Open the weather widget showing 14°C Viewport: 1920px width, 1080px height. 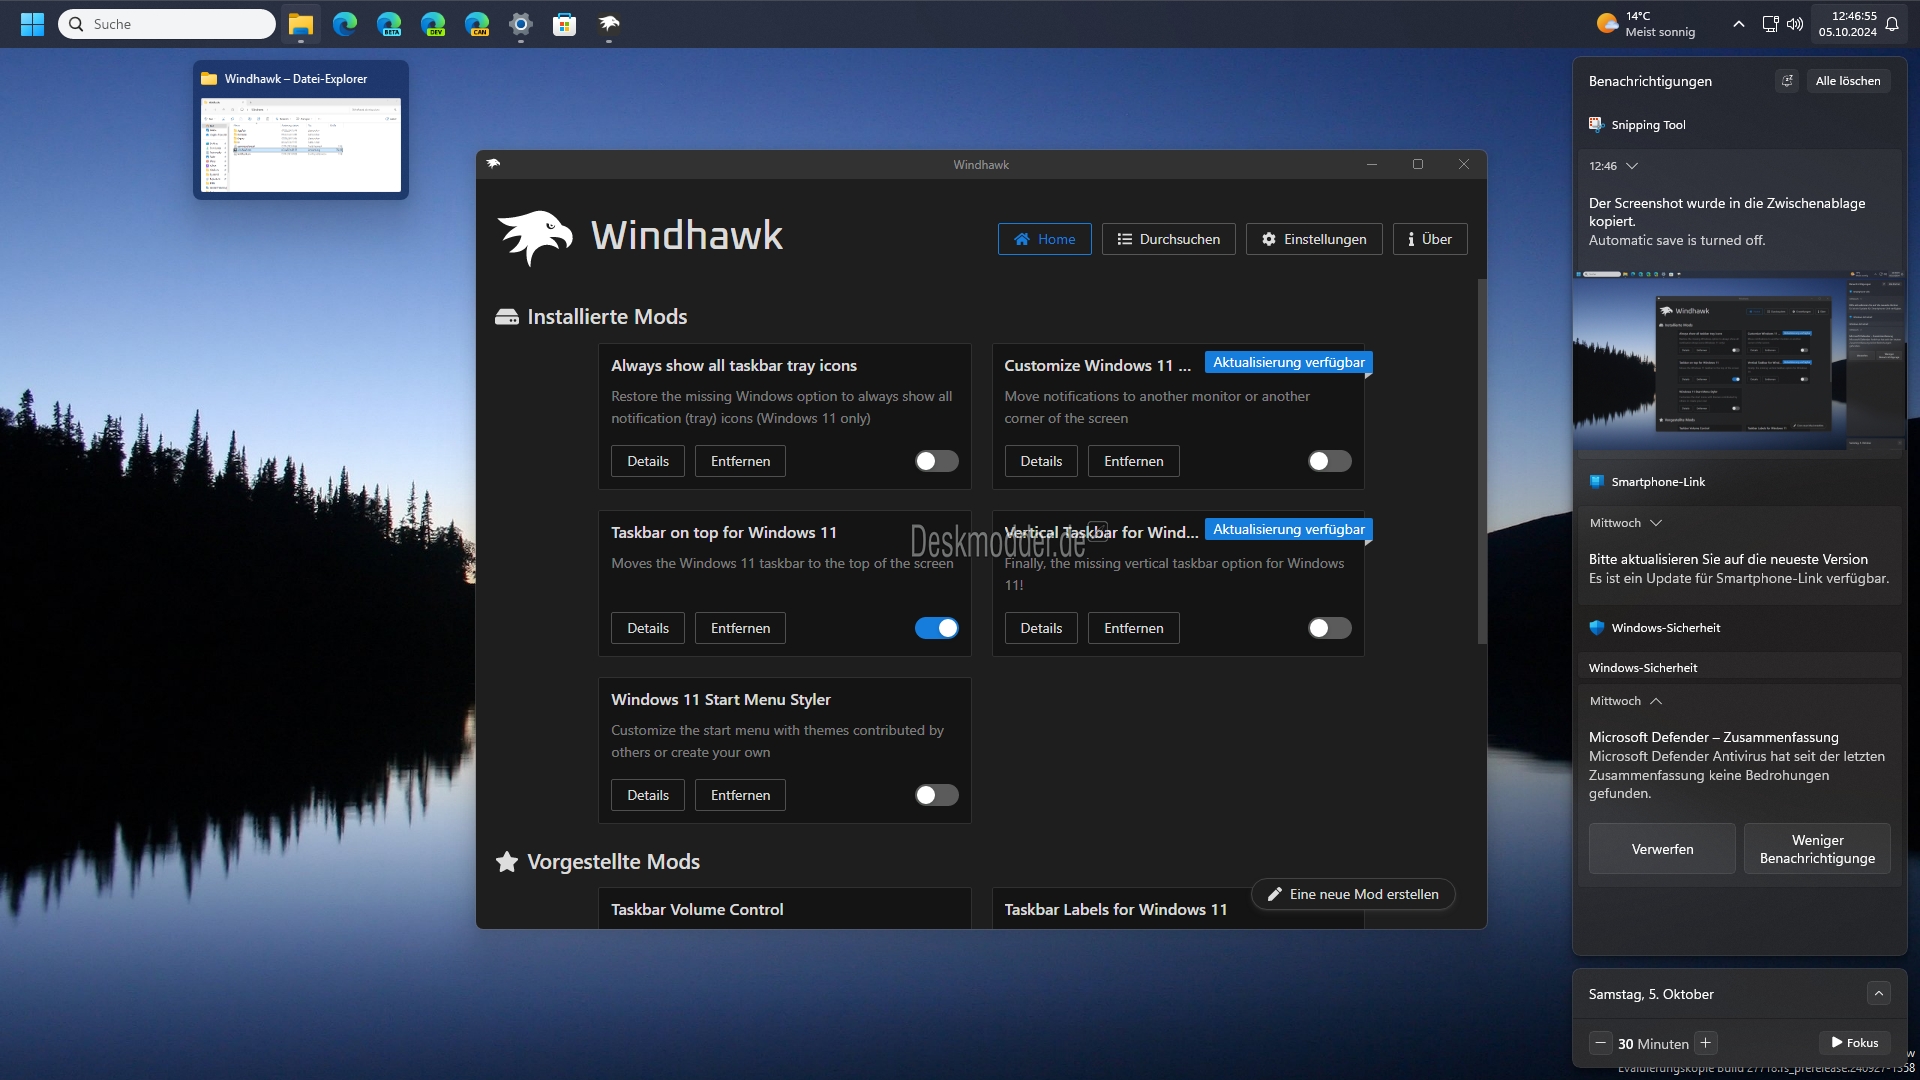[x=1646, y=24]
